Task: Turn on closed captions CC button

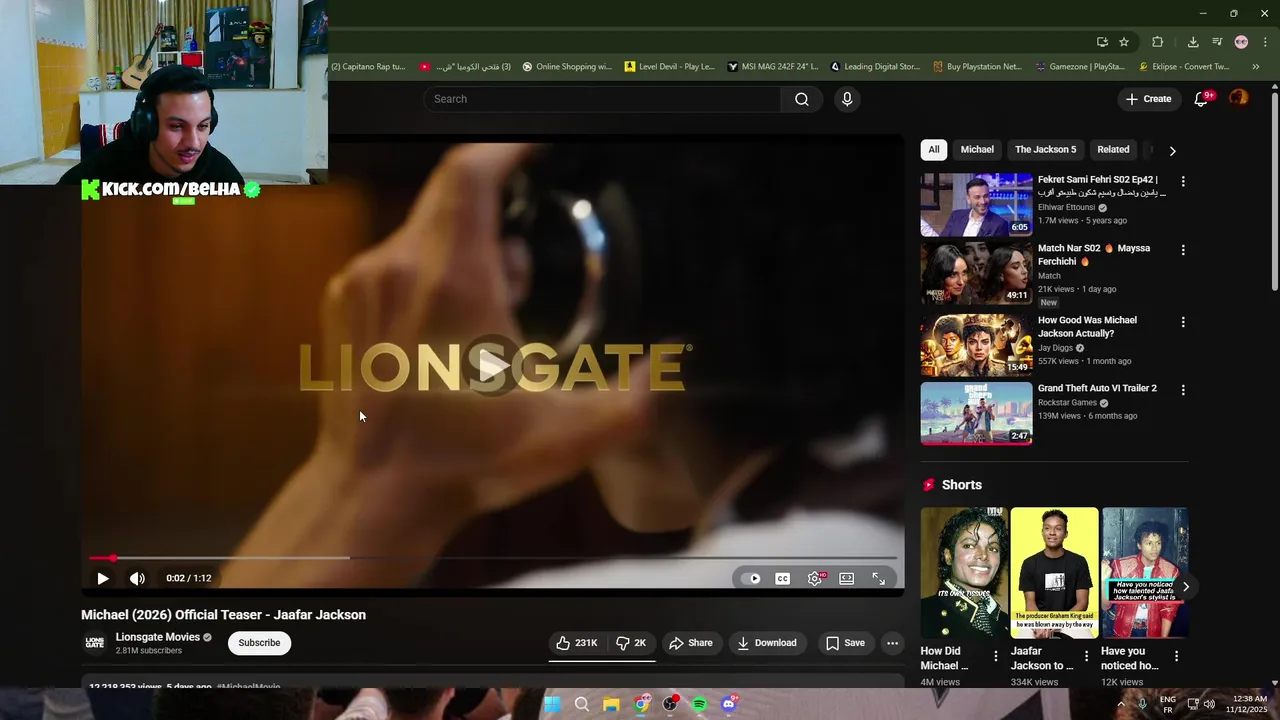Action: coord(783,578)
